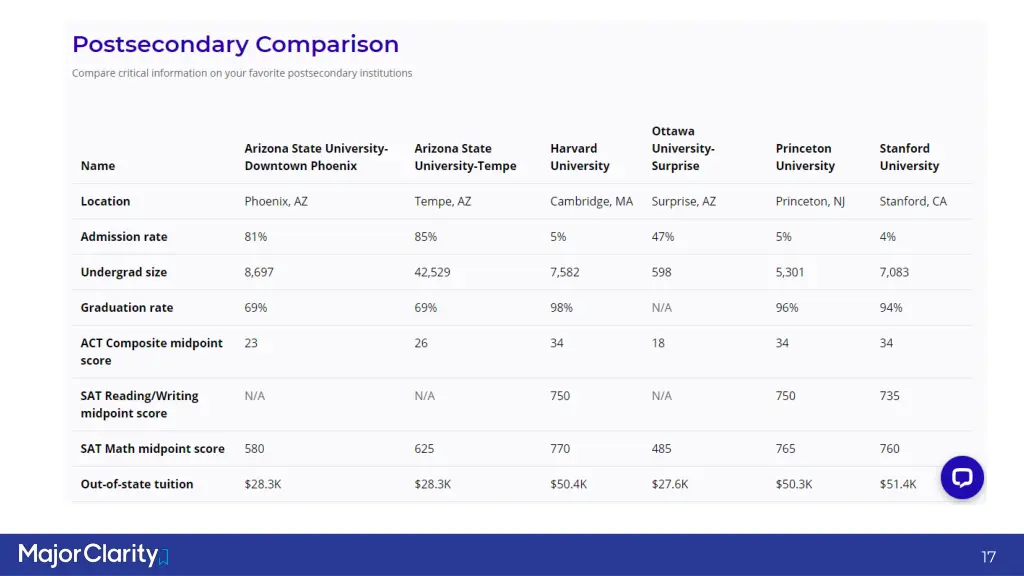Click the MajorClarity logo in footer
This screenshot has height=576, width=1024.
[x=93, y=555]
